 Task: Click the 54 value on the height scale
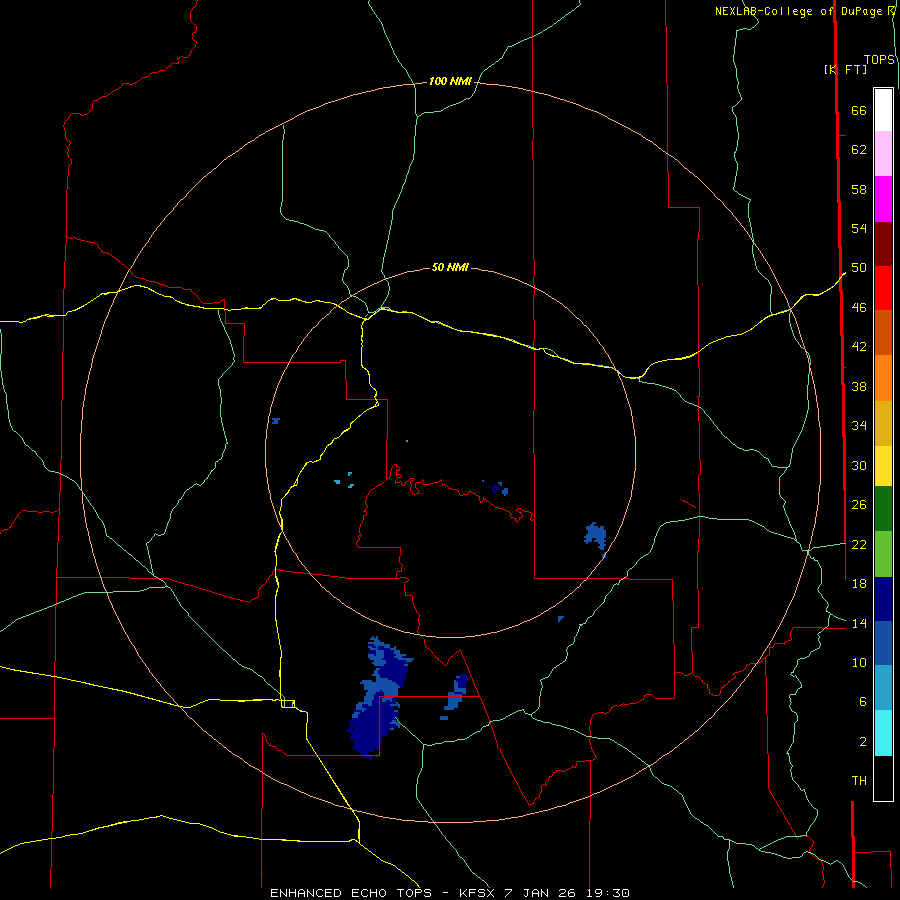859,228
